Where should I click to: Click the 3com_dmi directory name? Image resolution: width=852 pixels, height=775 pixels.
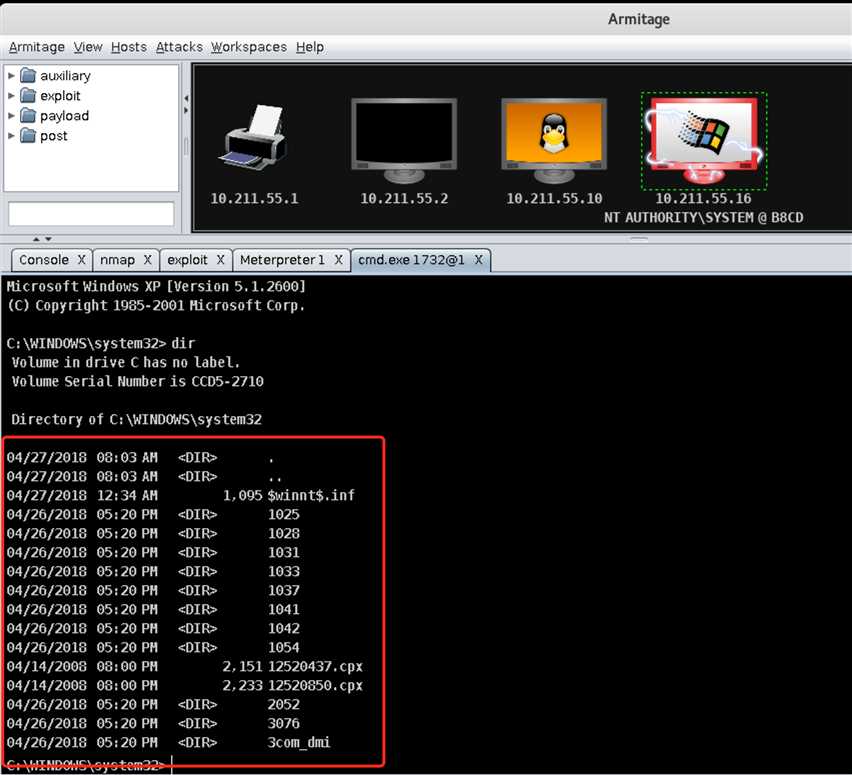click(299, 742)
